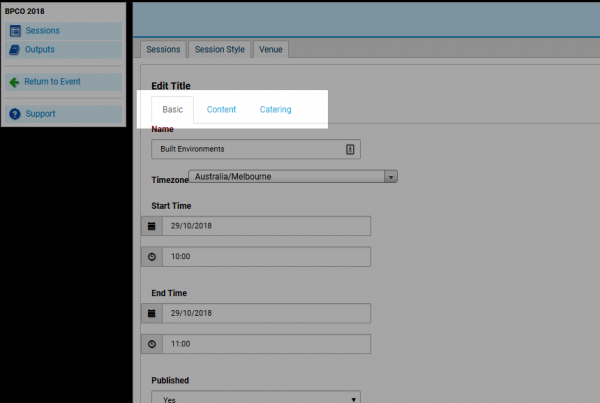Switch to the top Sessions tab
The width and height of the screenshot is (600, 403).
pos(163,49)
